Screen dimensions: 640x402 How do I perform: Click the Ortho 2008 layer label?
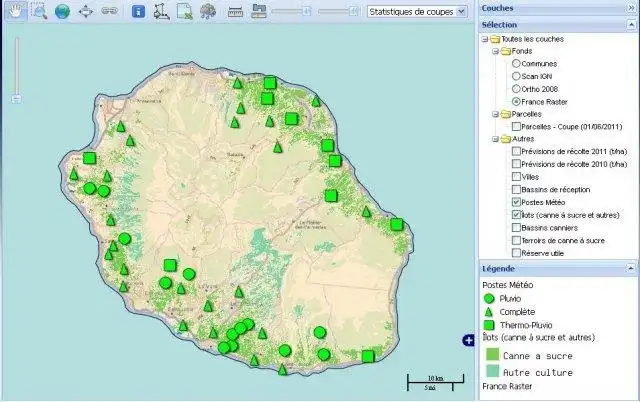(540, 89)
